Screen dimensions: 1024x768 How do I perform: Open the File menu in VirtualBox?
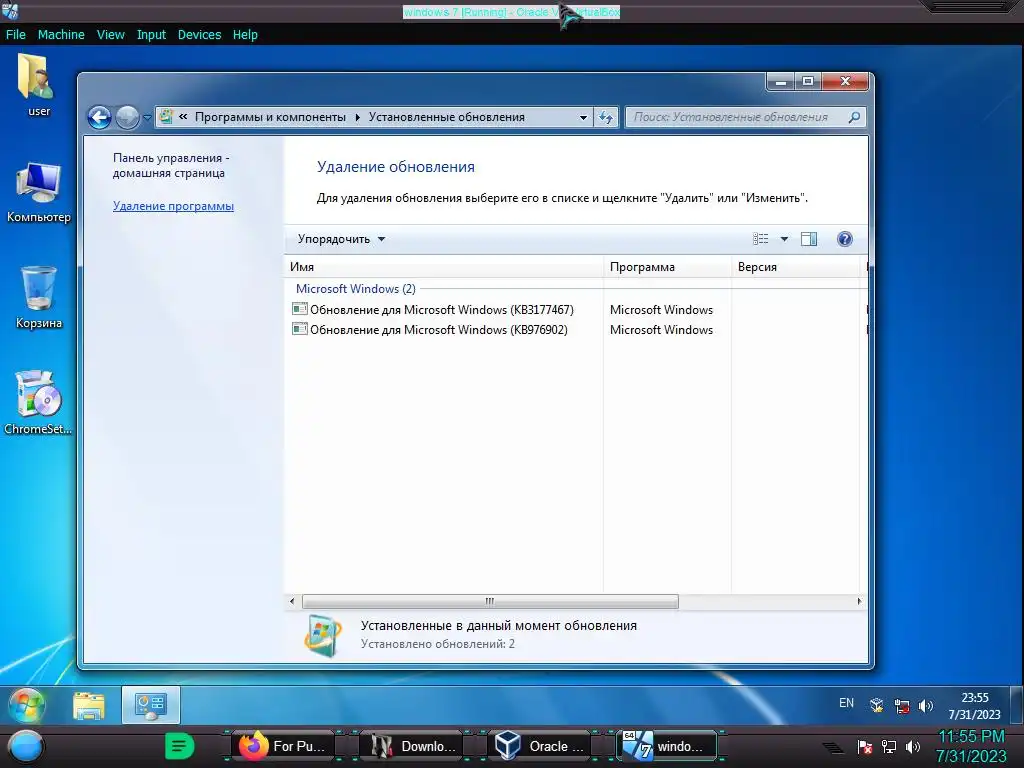click(16, 35)
